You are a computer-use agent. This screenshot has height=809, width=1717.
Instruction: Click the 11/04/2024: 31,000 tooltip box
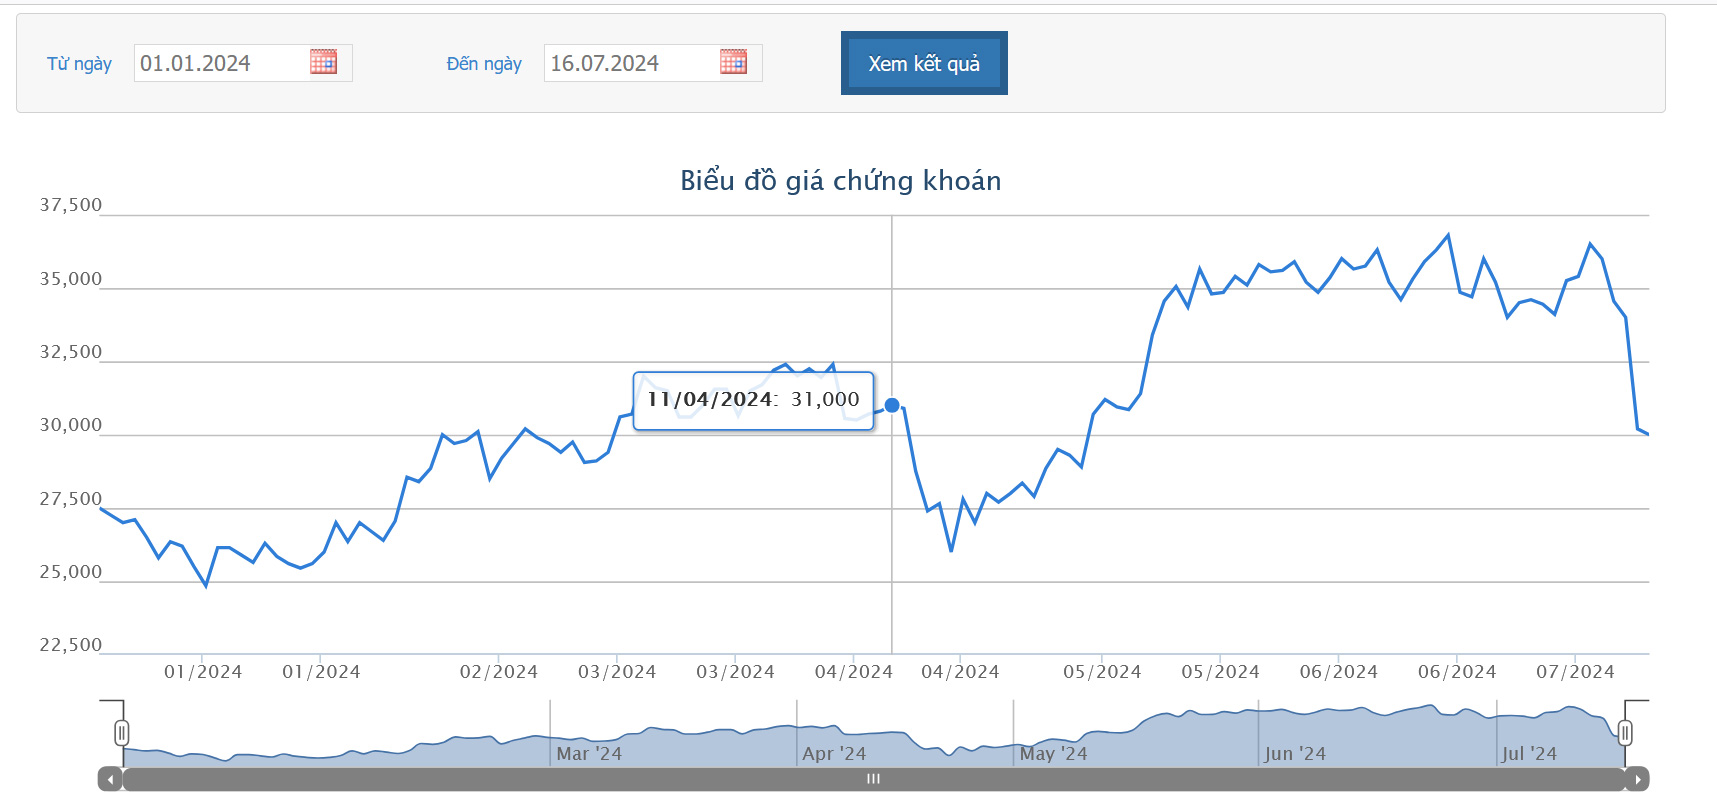pyautogui.click(x=753, y=400)
